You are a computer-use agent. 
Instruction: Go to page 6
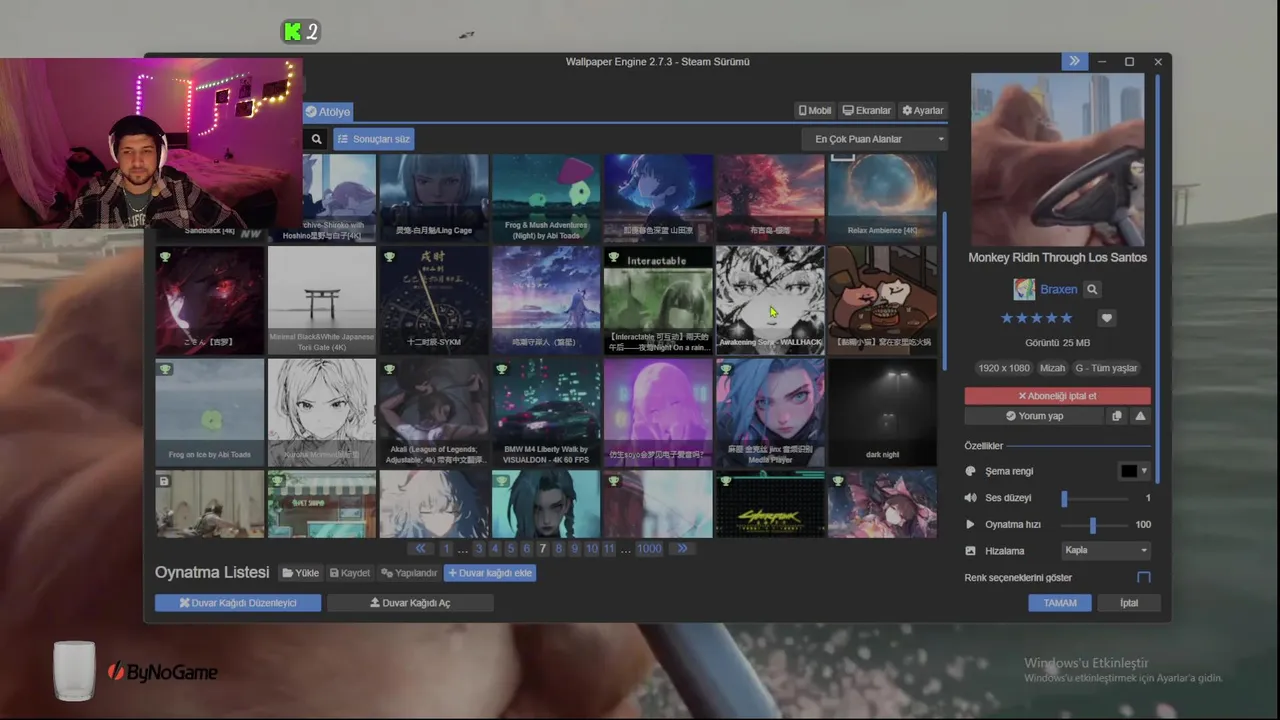point(527,549)
